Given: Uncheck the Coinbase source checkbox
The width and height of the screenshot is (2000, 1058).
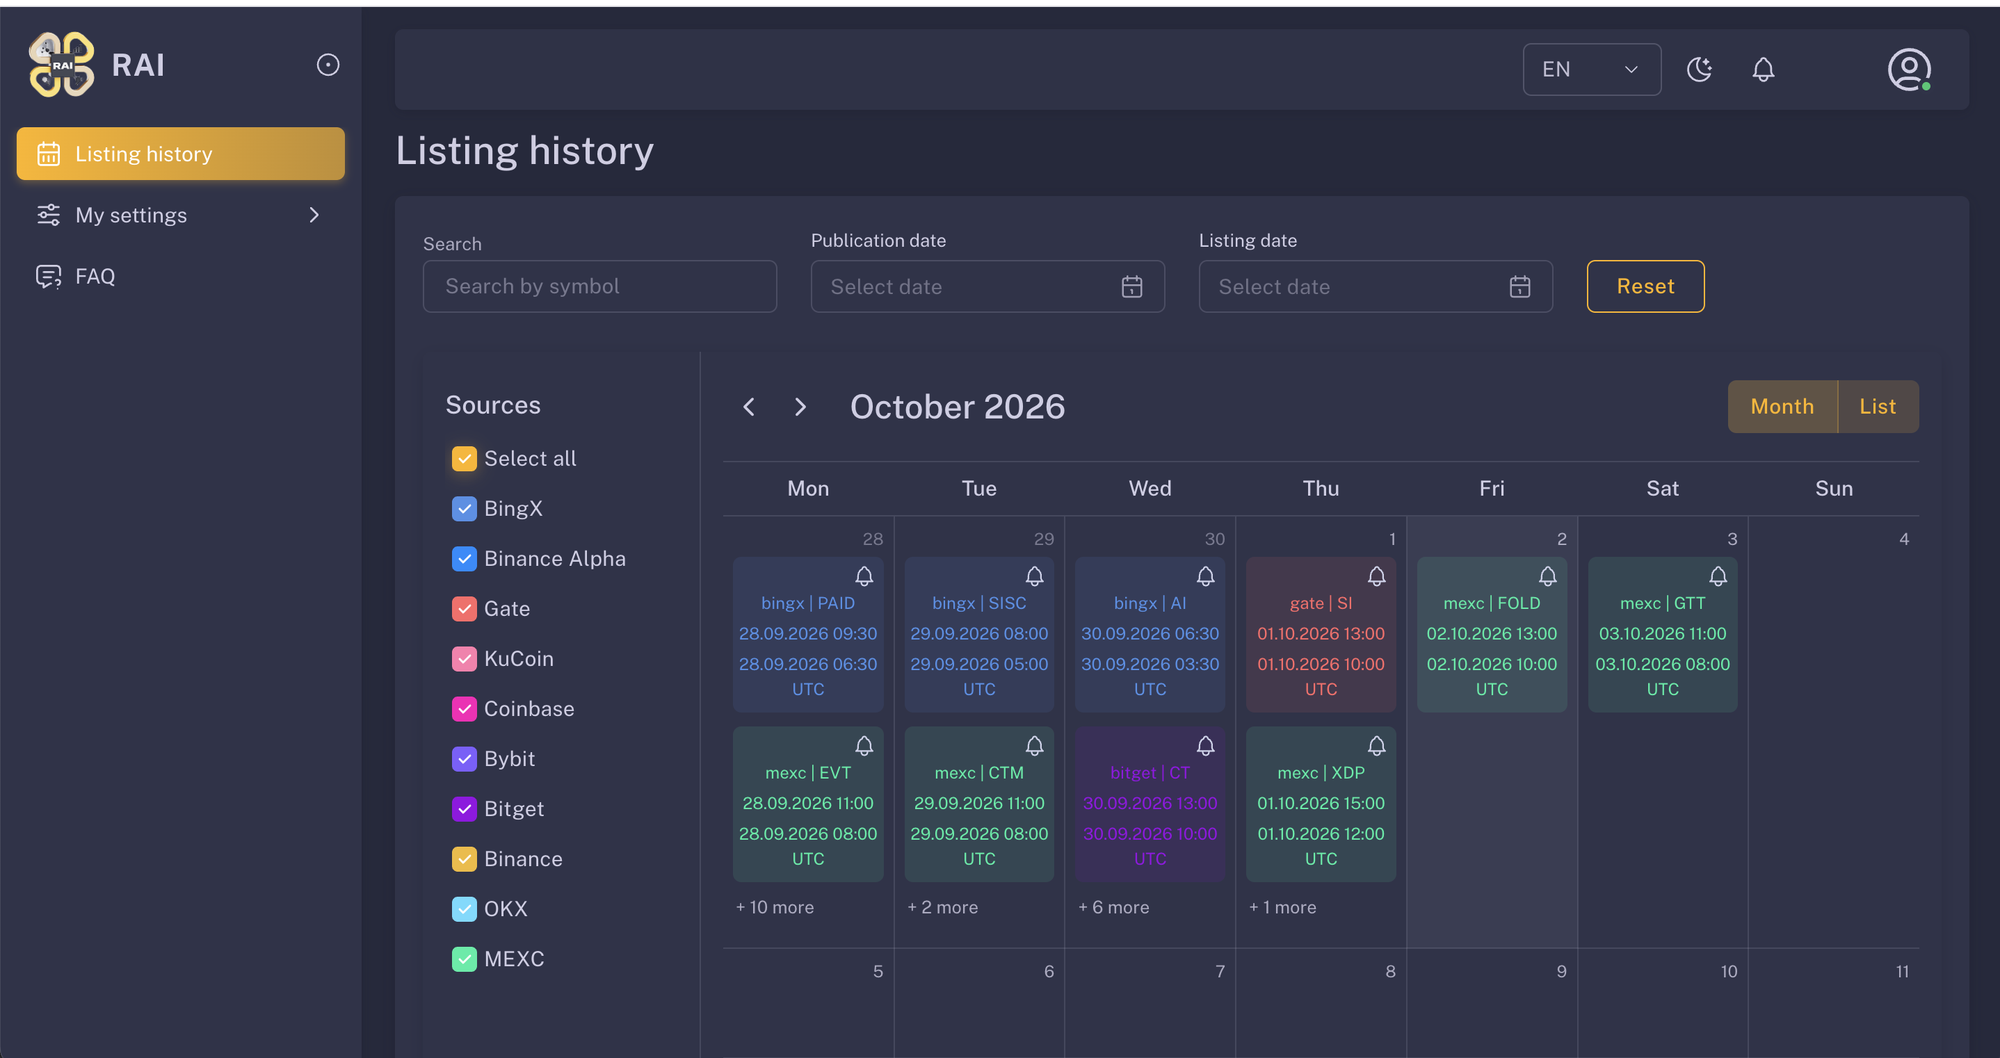Looking at the screenshot, I should pyautogui.click(x=464, y=709).
